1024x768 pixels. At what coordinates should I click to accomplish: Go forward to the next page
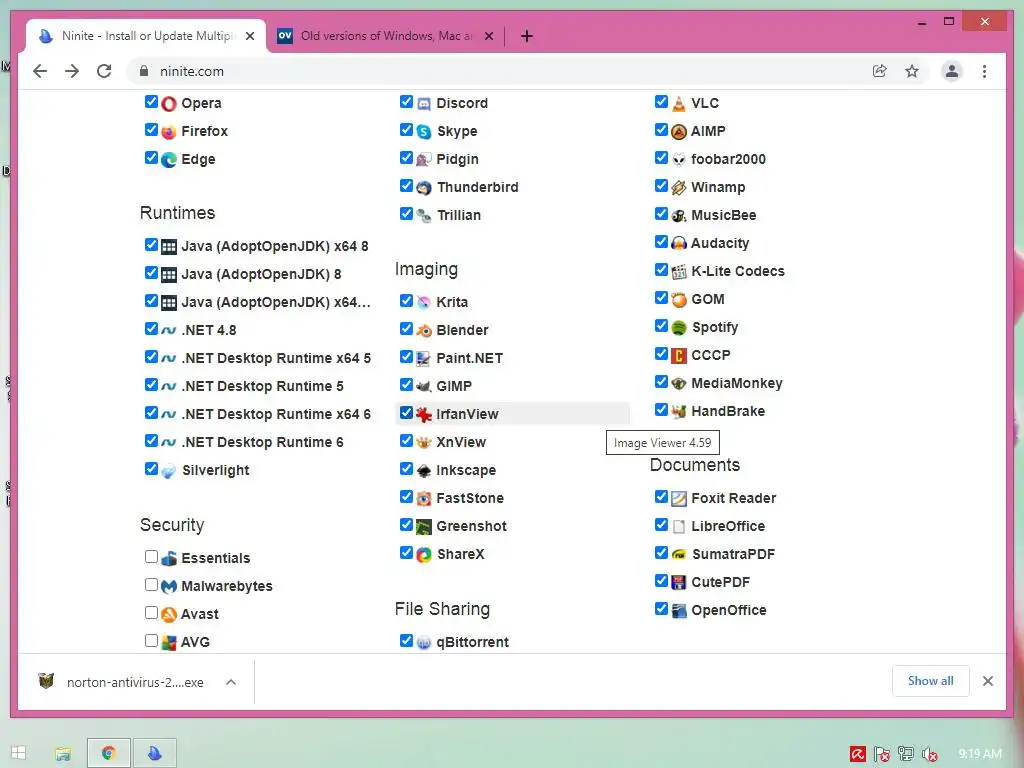coord(72,71)
